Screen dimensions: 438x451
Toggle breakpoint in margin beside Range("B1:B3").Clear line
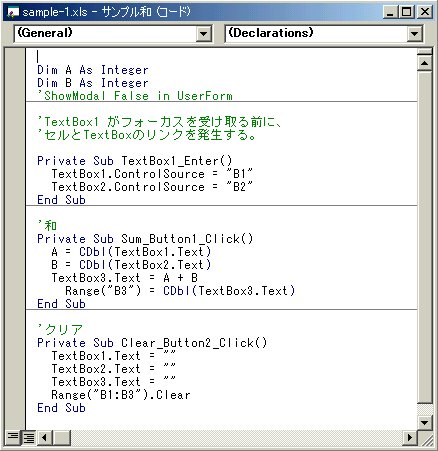click(15, 395)
